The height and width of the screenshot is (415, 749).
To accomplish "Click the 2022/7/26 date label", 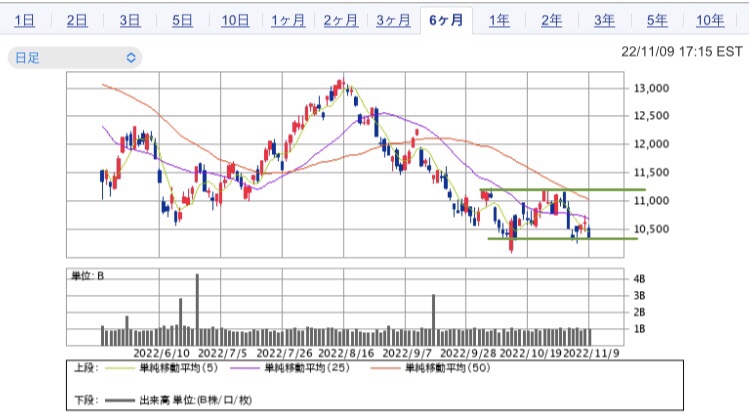I will point(284,353).
